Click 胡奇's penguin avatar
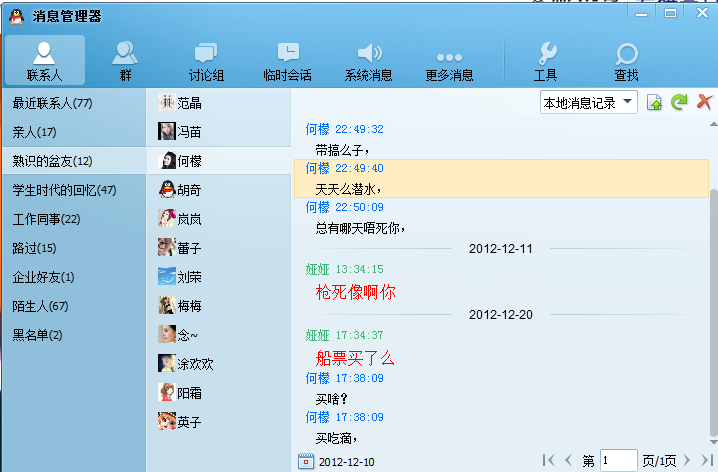 coord(167,190)
